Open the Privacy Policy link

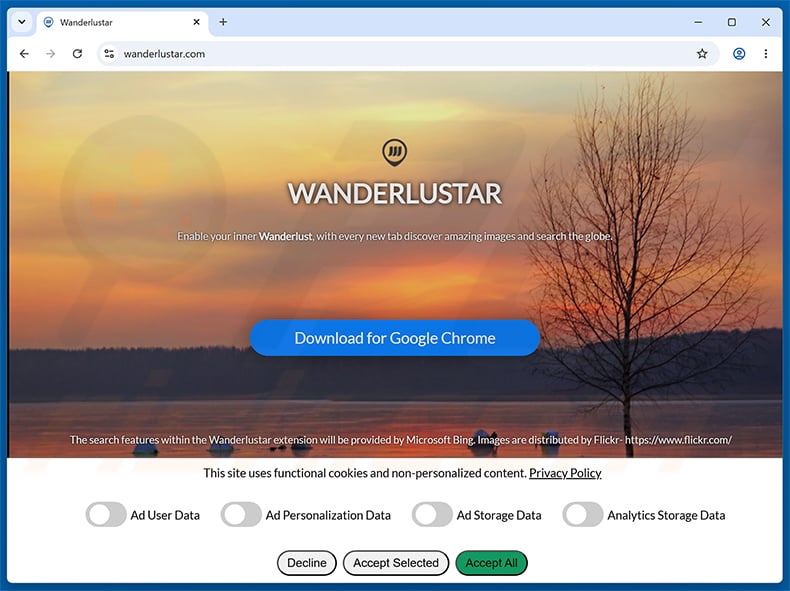565,473
